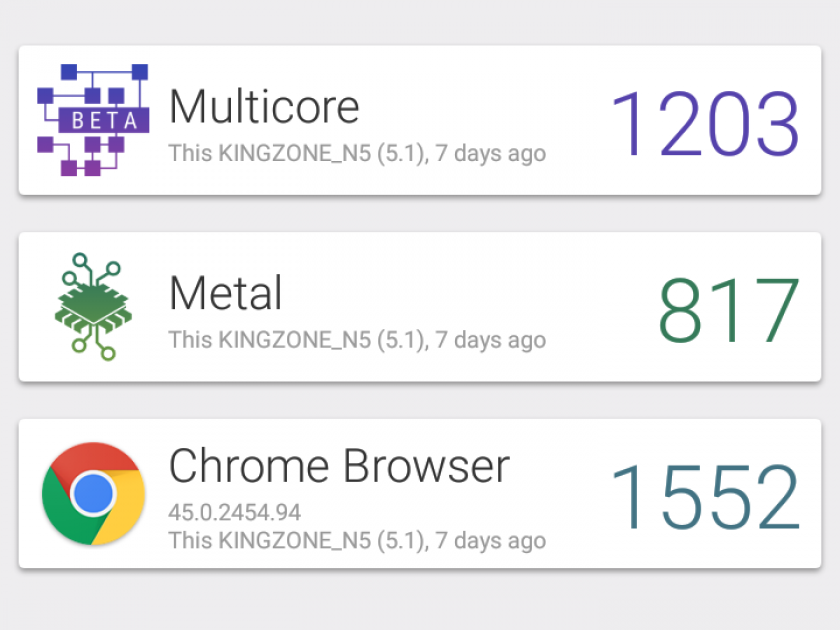Image resolution: width=840 pixels, height=630 pixels.
Task: Tap the purple squares at the Multicore icon's bottom
Action: click(x=80, y=168)
